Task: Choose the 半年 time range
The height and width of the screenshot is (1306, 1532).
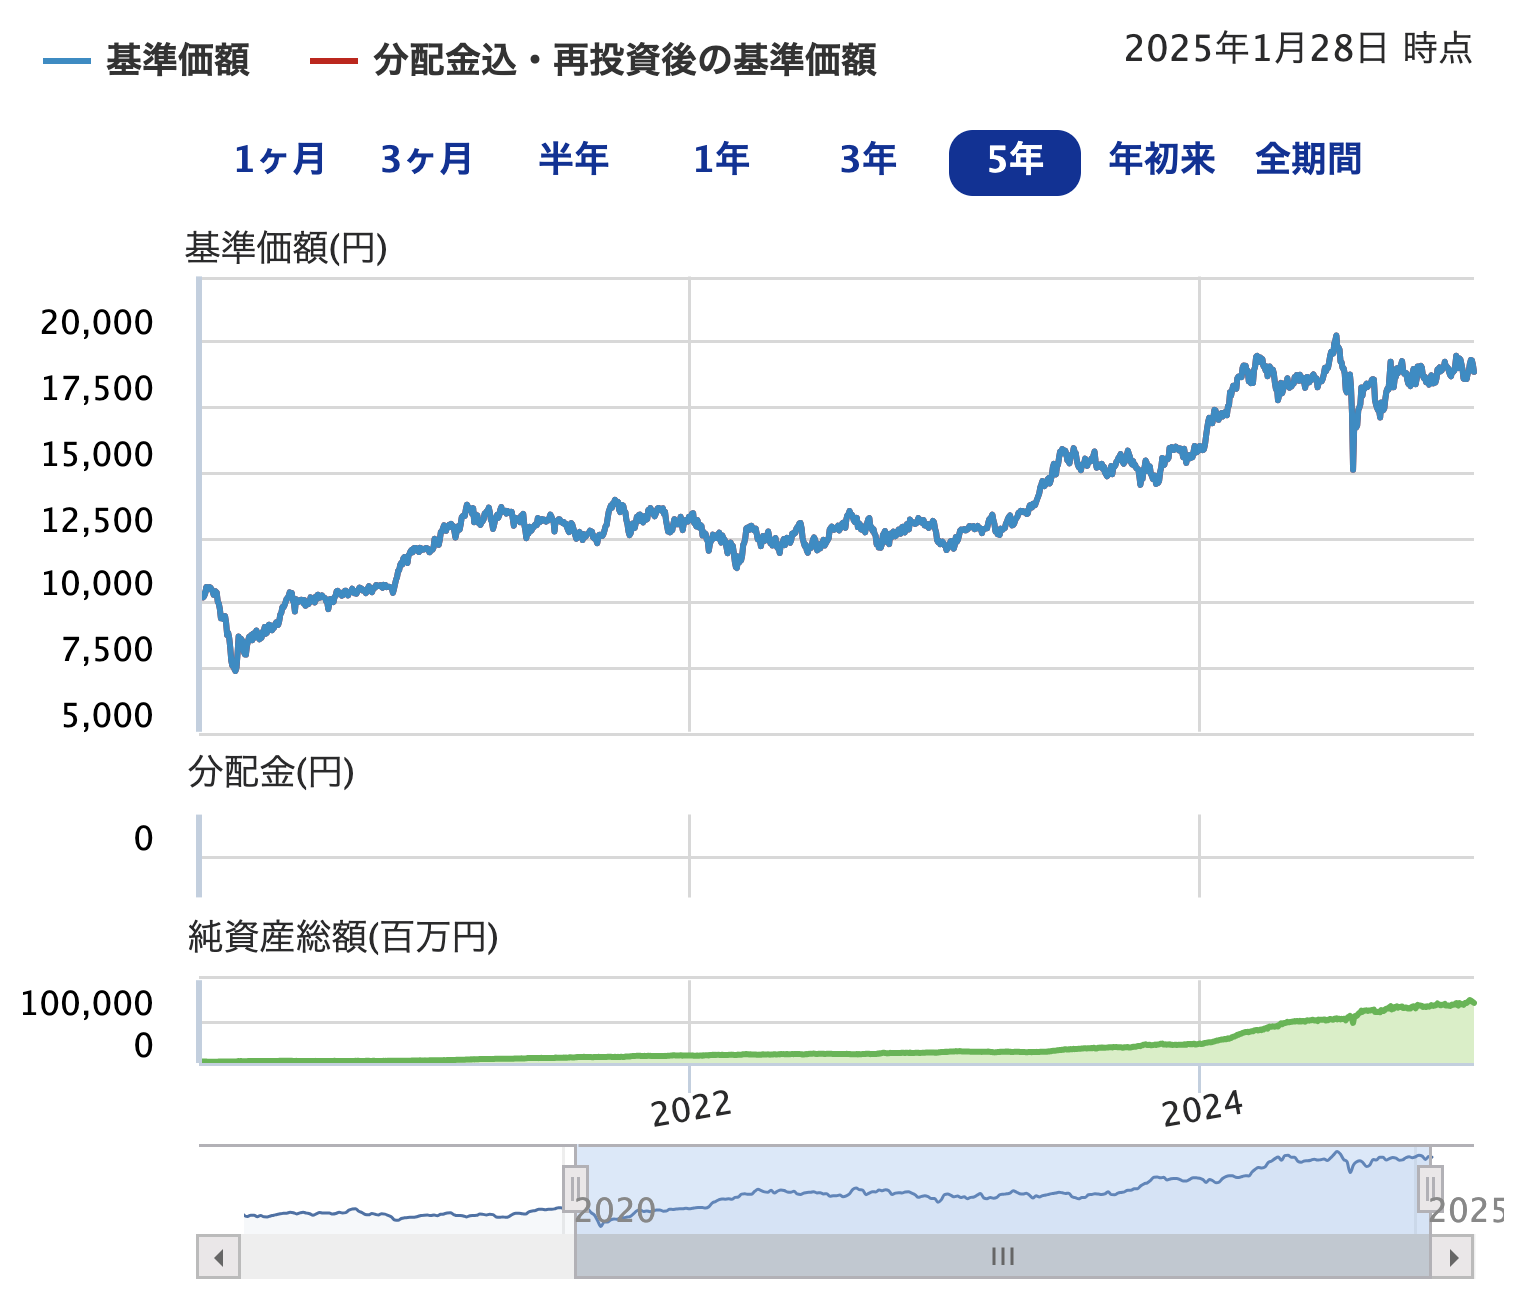Action: (573, 160)
